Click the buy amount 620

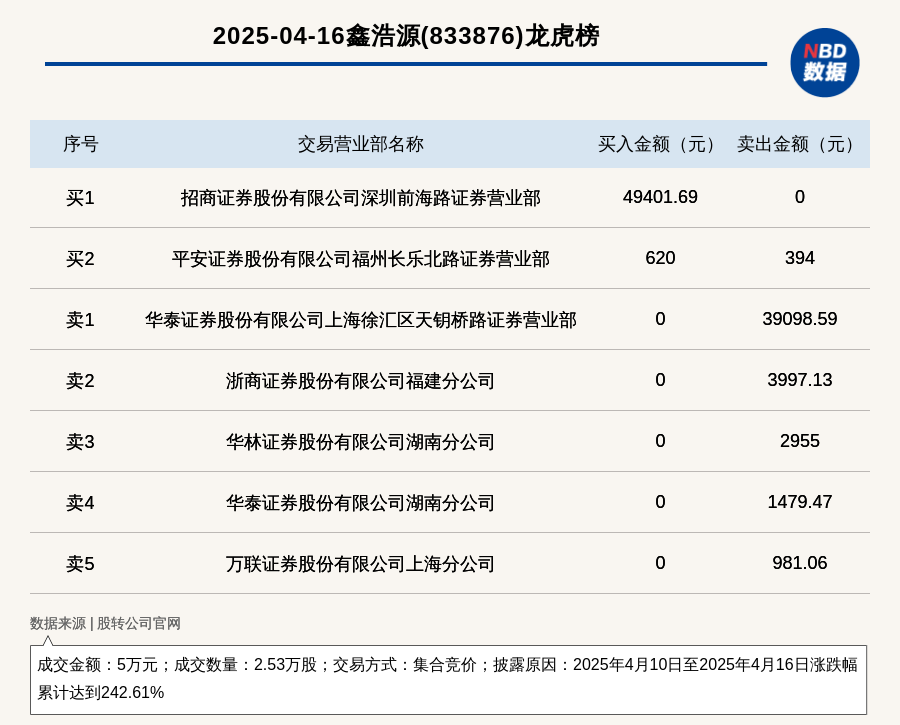660,258
